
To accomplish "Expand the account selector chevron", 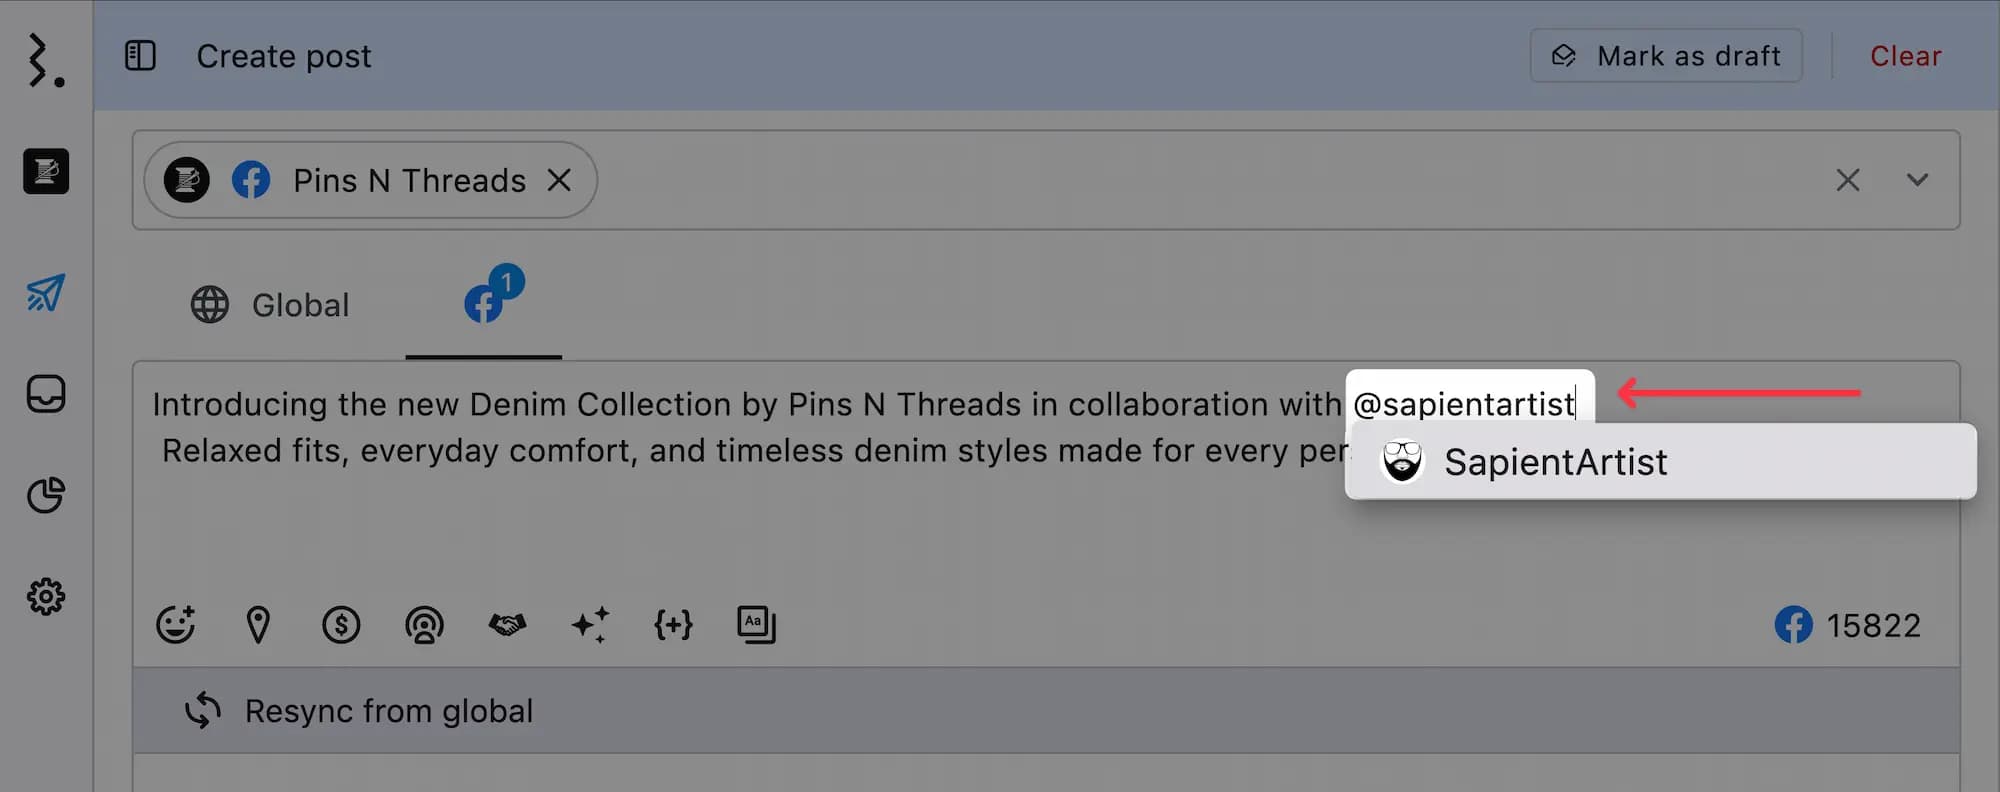I will 1917,180.
